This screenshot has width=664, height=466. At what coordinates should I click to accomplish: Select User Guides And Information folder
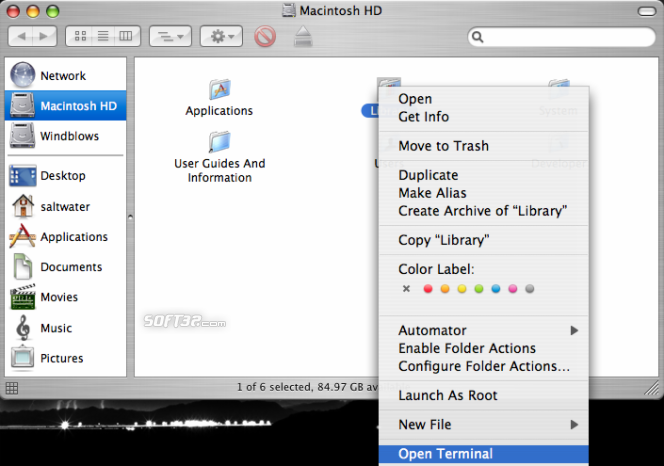coord(219,141)
